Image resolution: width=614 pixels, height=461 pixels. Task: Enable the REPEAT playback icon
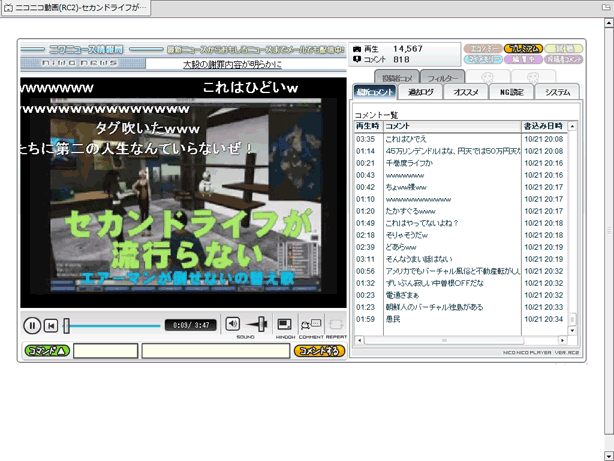(336, 324)
